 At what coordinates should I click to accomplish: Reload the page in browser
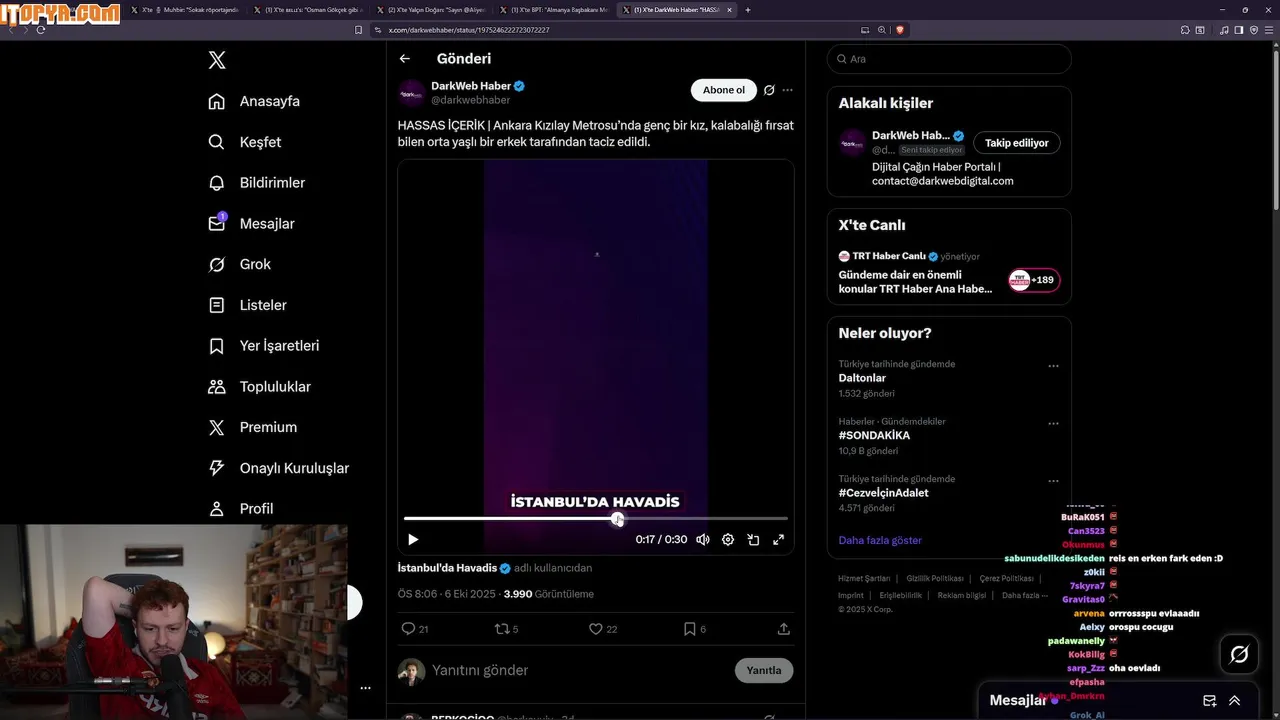point(41,30)
